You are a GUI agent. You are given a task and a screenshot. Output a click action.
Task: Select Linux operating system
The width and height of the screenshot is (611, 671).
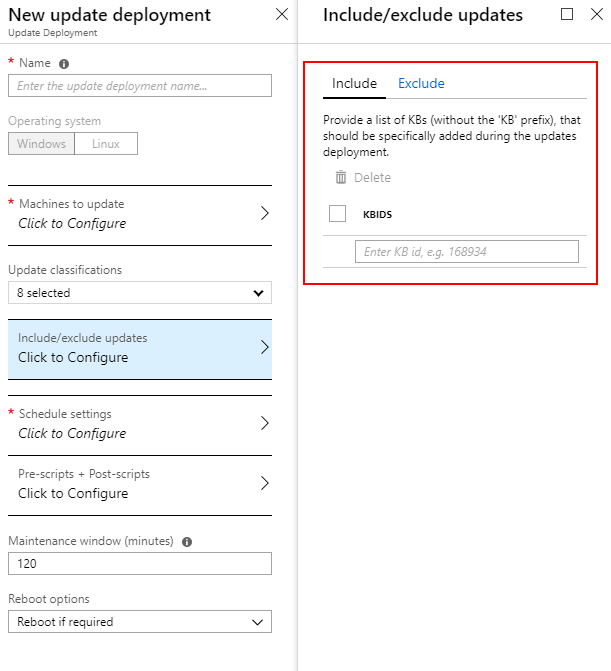(106, 144)
